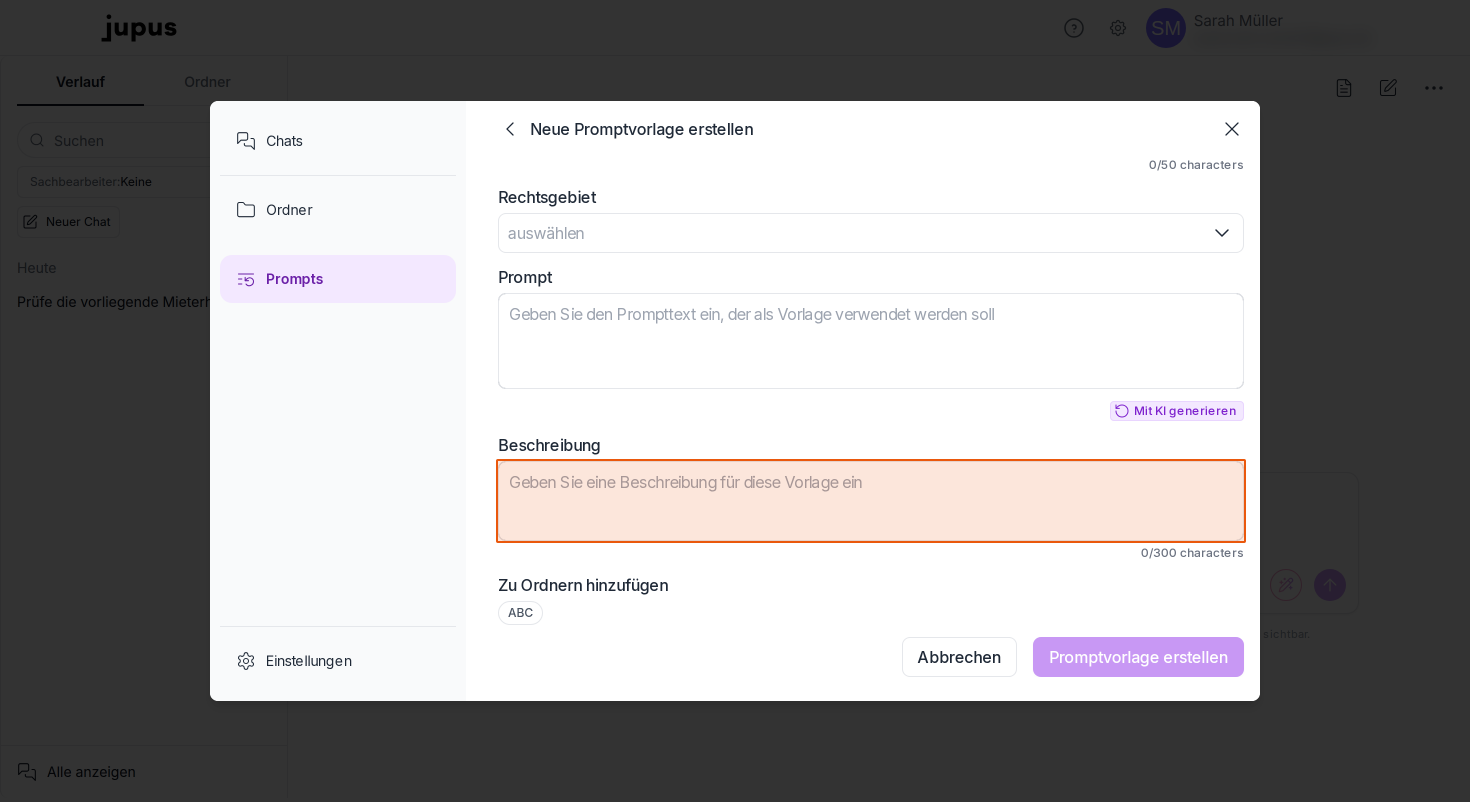
Task: Focus the Beschreibung text field
Action: 871,501
